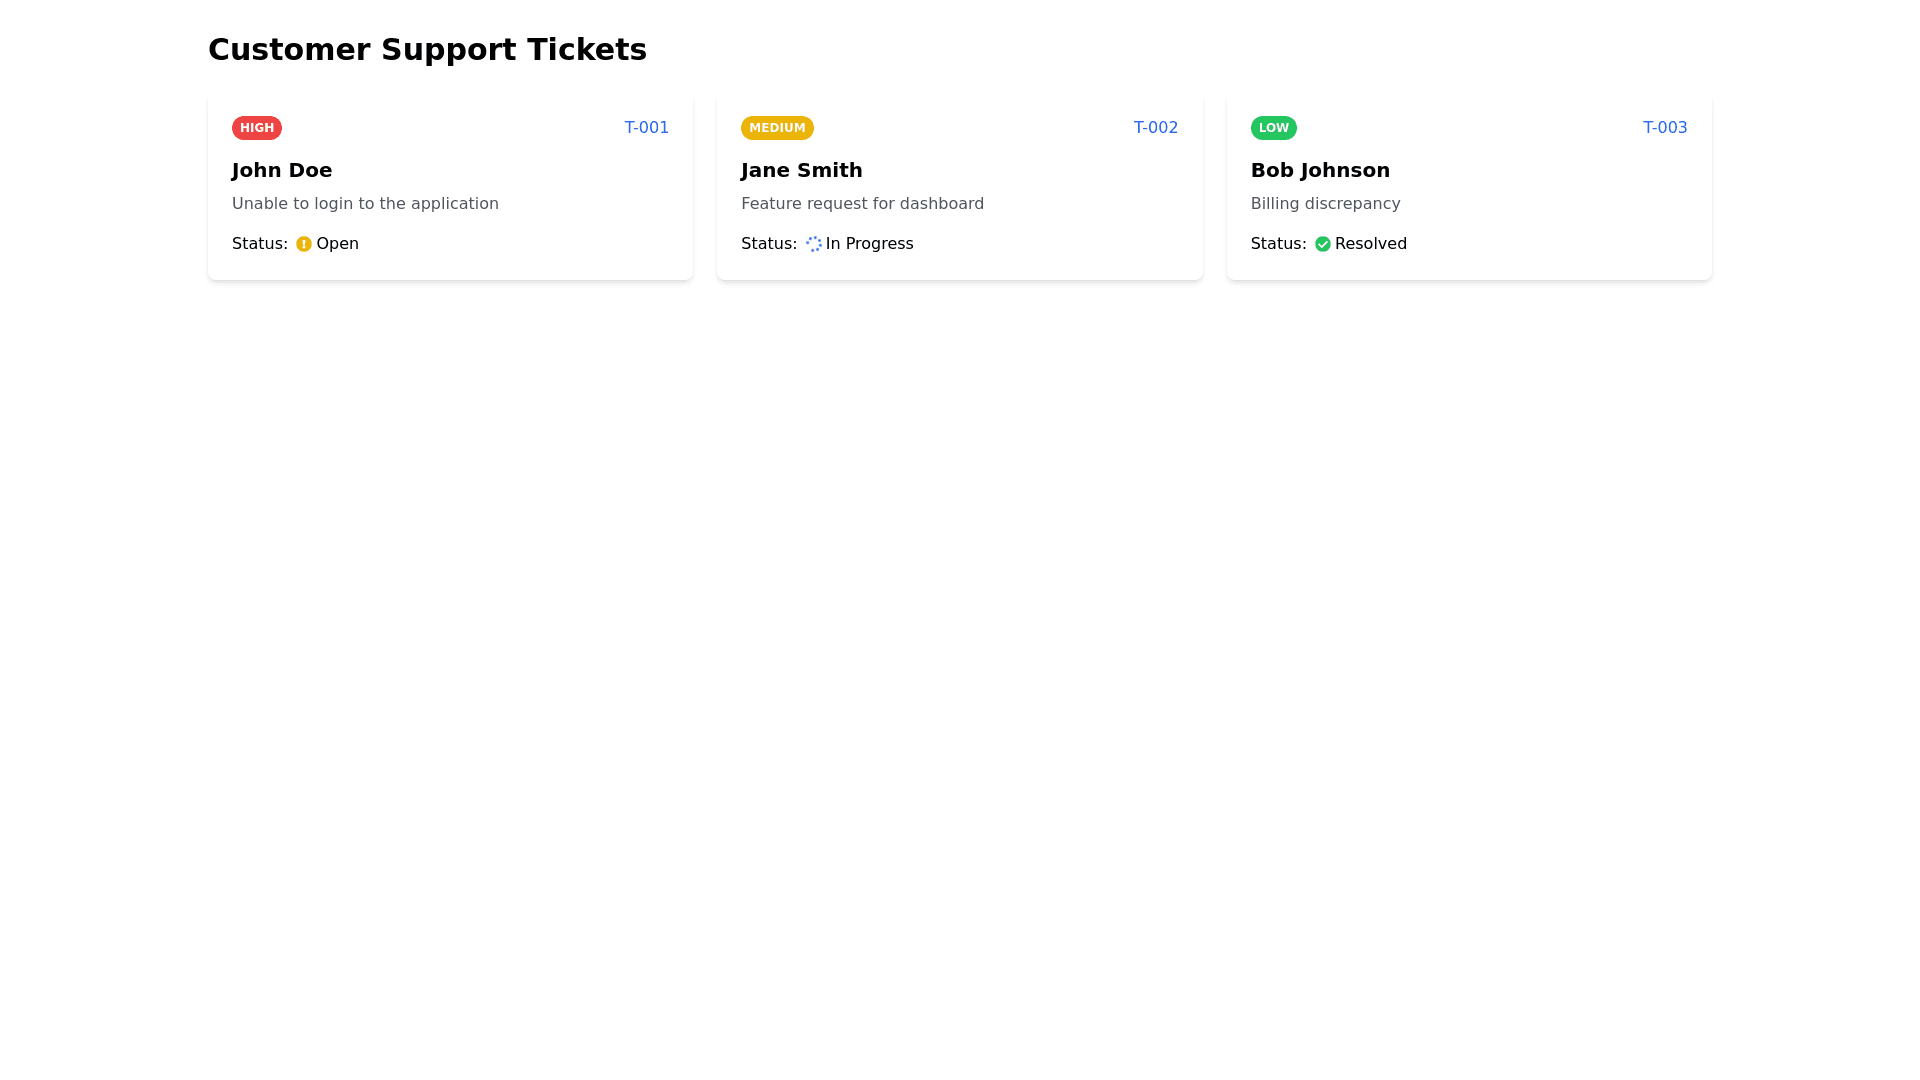
Task: Click the red HIGH priority badge
Action: click(257, 128)
